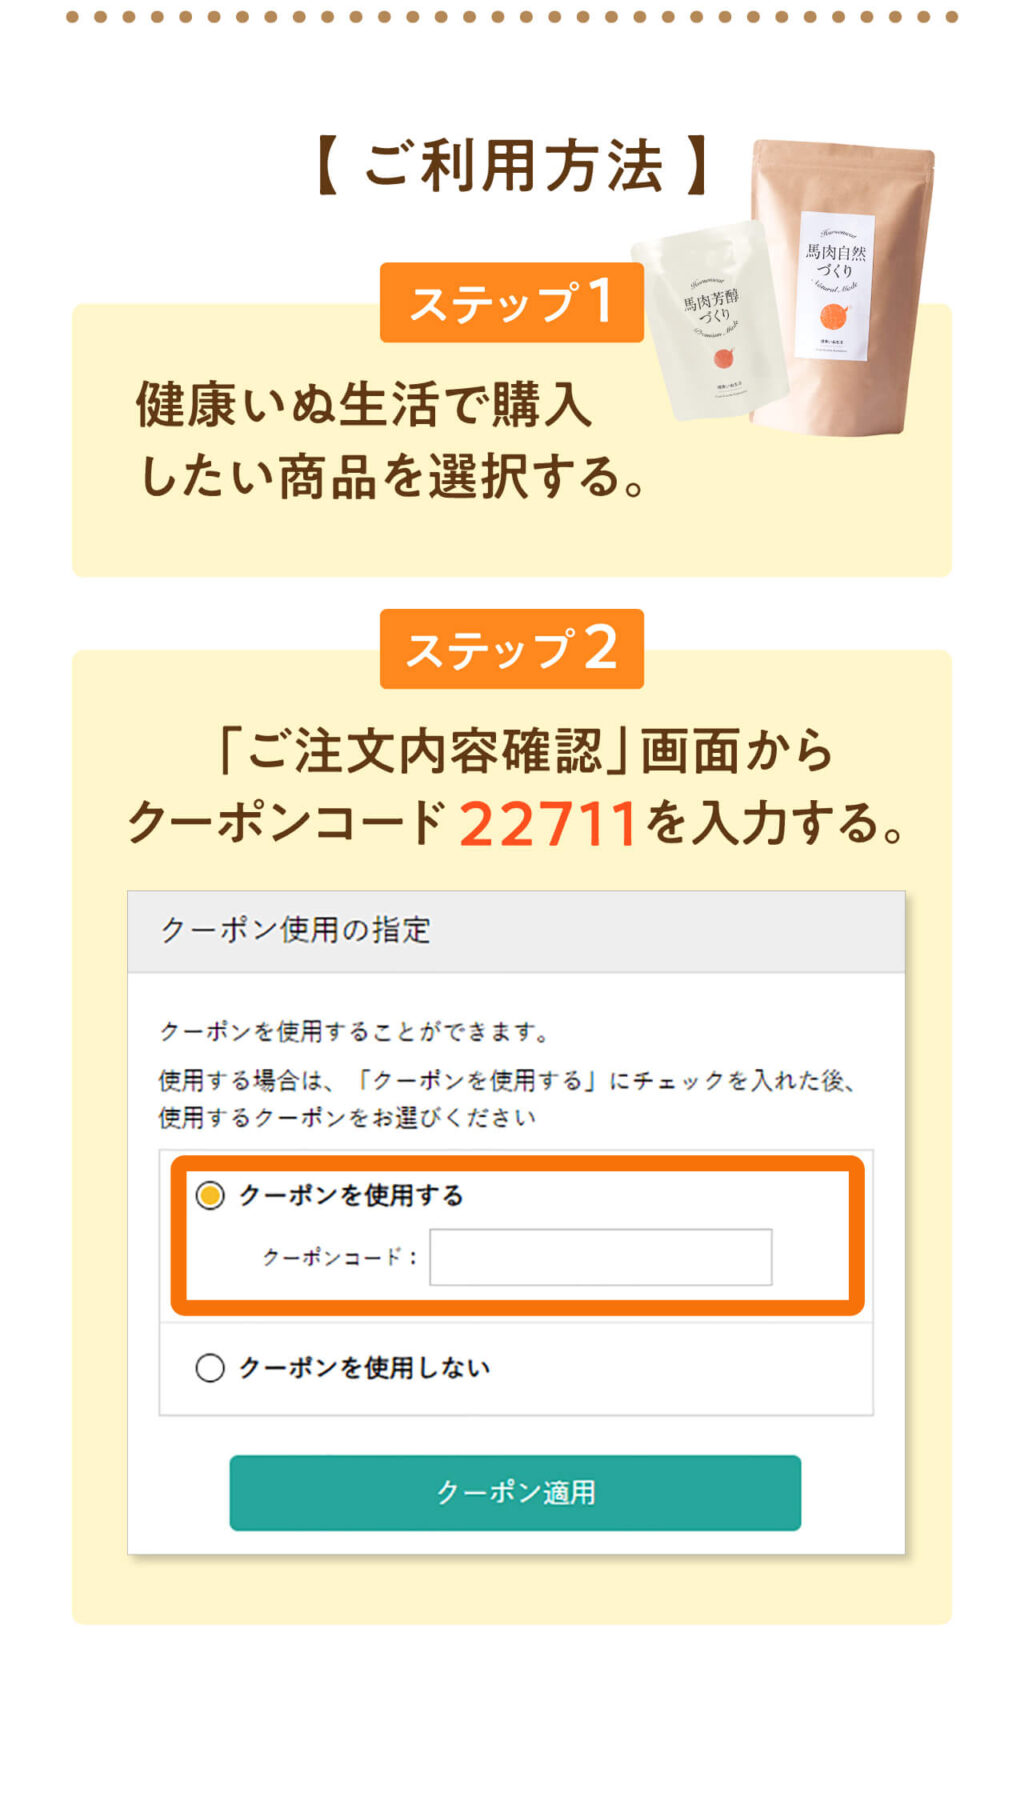Image resolution: width=1024 pixels, height=1817 pixels.
Task: Click the orange ステップ2 badge
Action: [512, 648]
